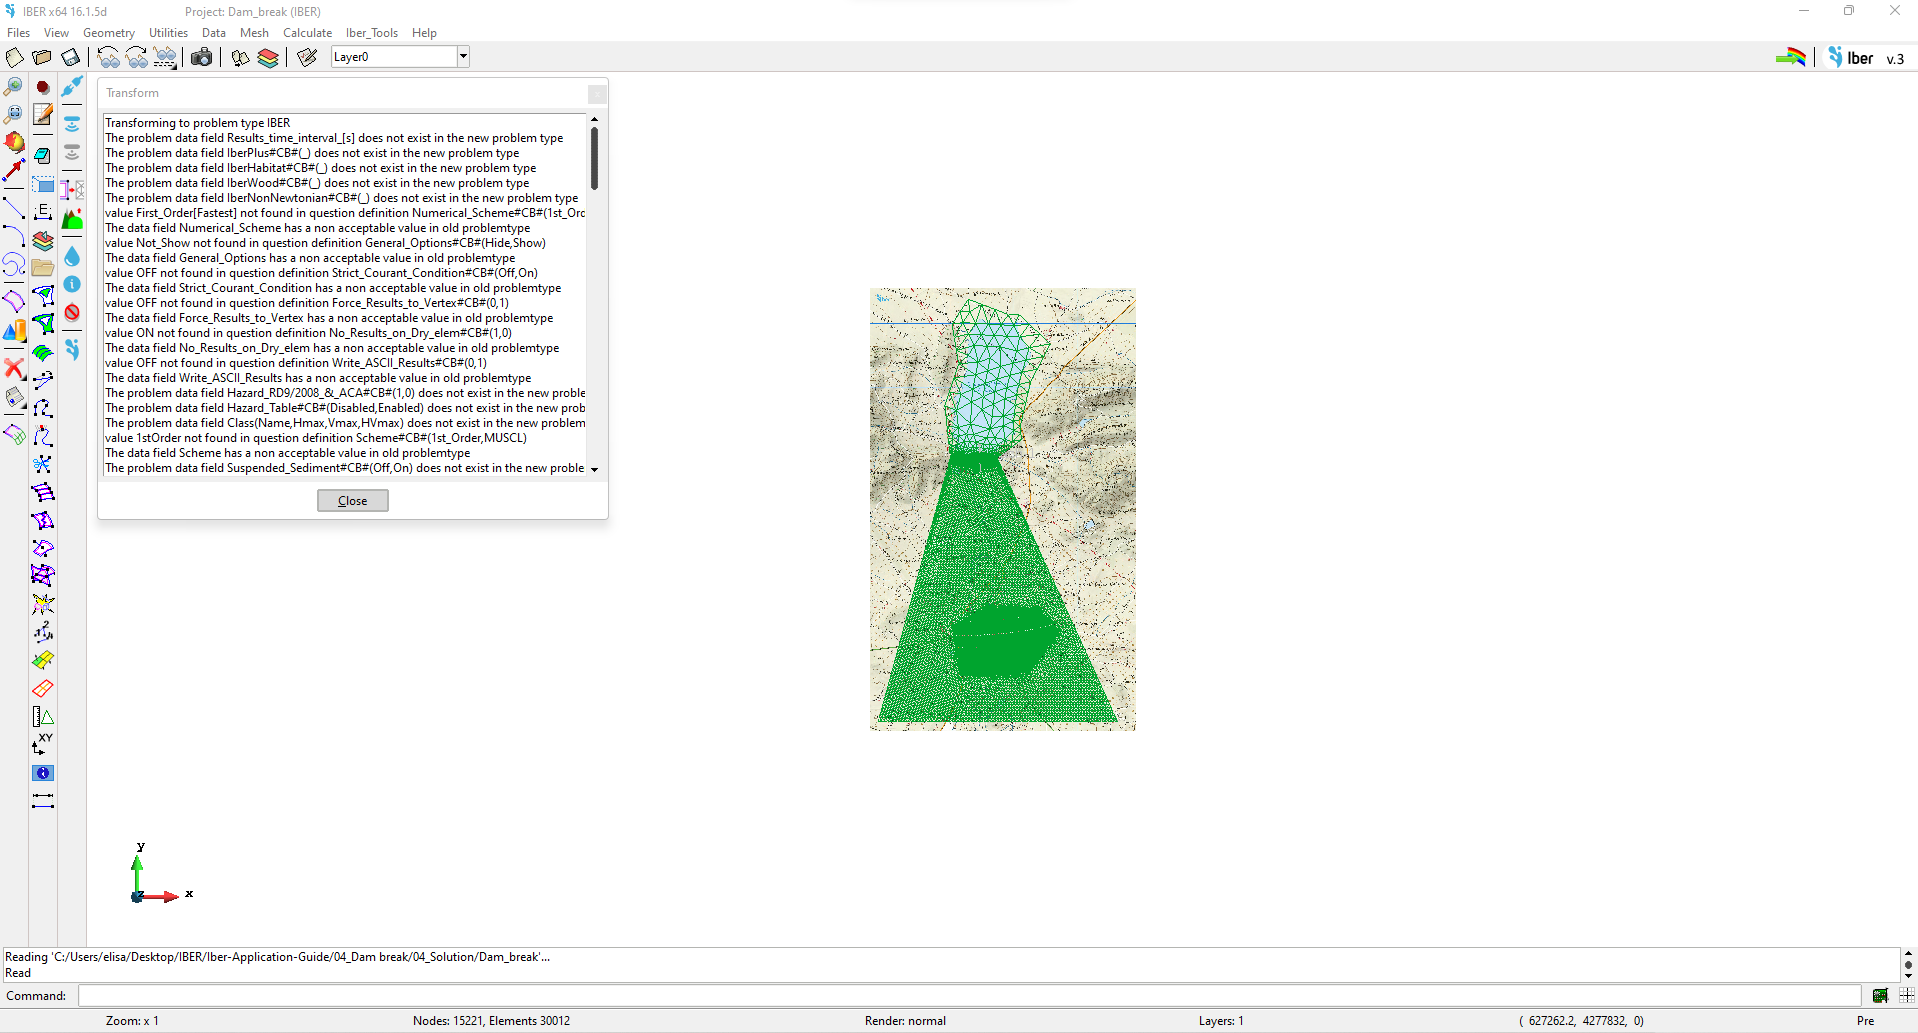The image size is (1918, 1033).
Task: Open the notepad with pencil icon
Action: (43, 114)
